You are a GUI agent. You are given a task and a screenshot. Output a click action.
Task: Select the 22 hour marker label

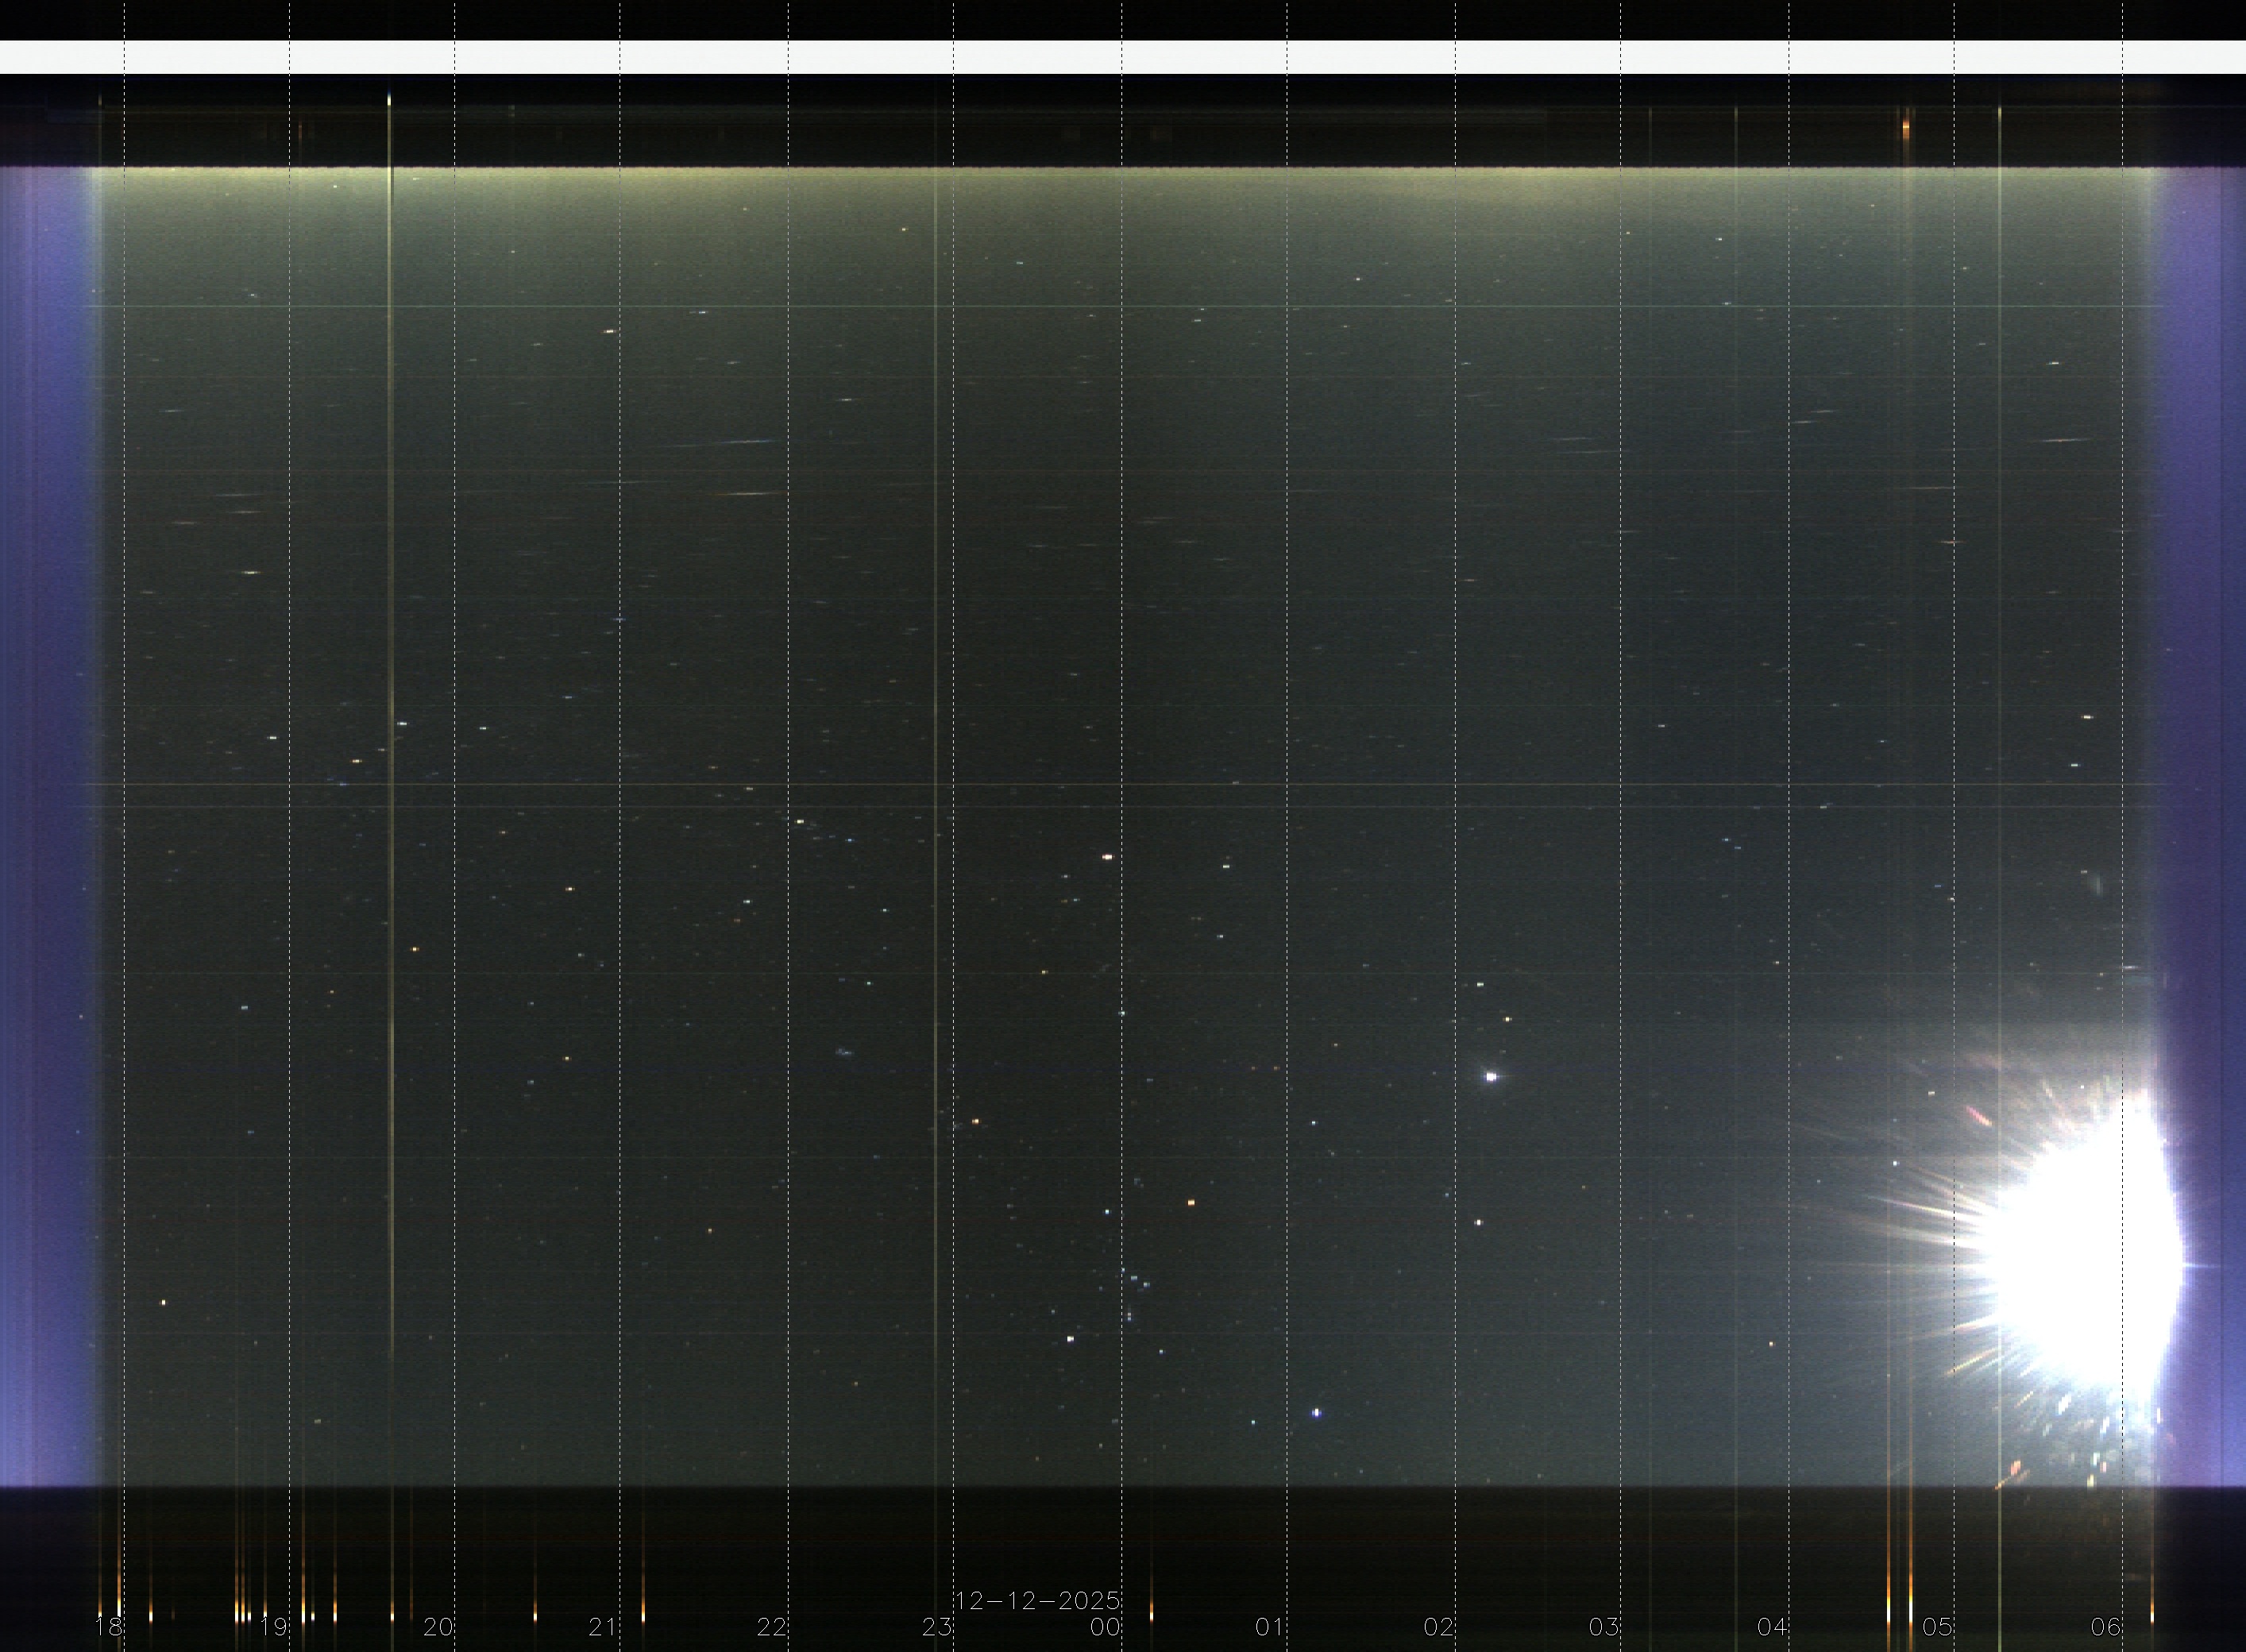(772, 1627)
